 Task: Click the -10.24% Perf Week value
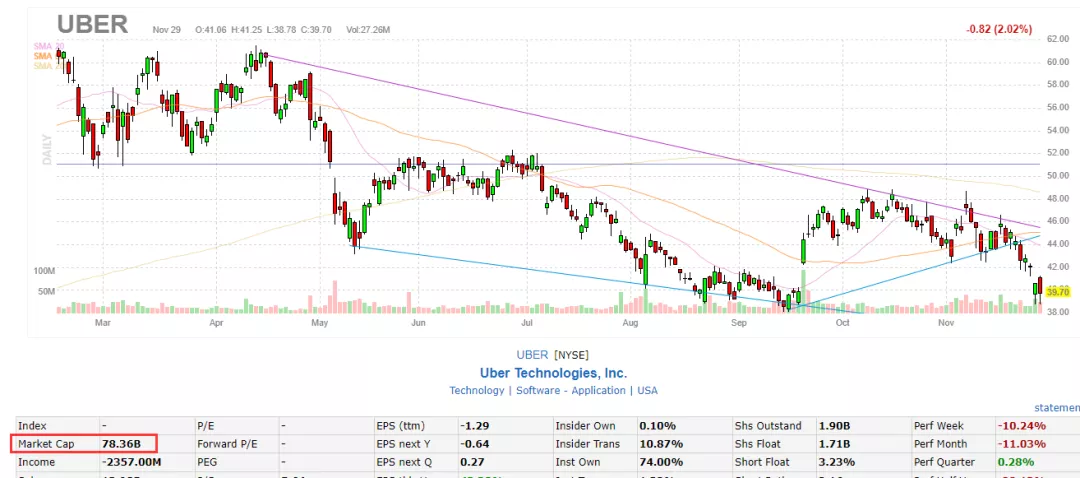point(1021,426)
